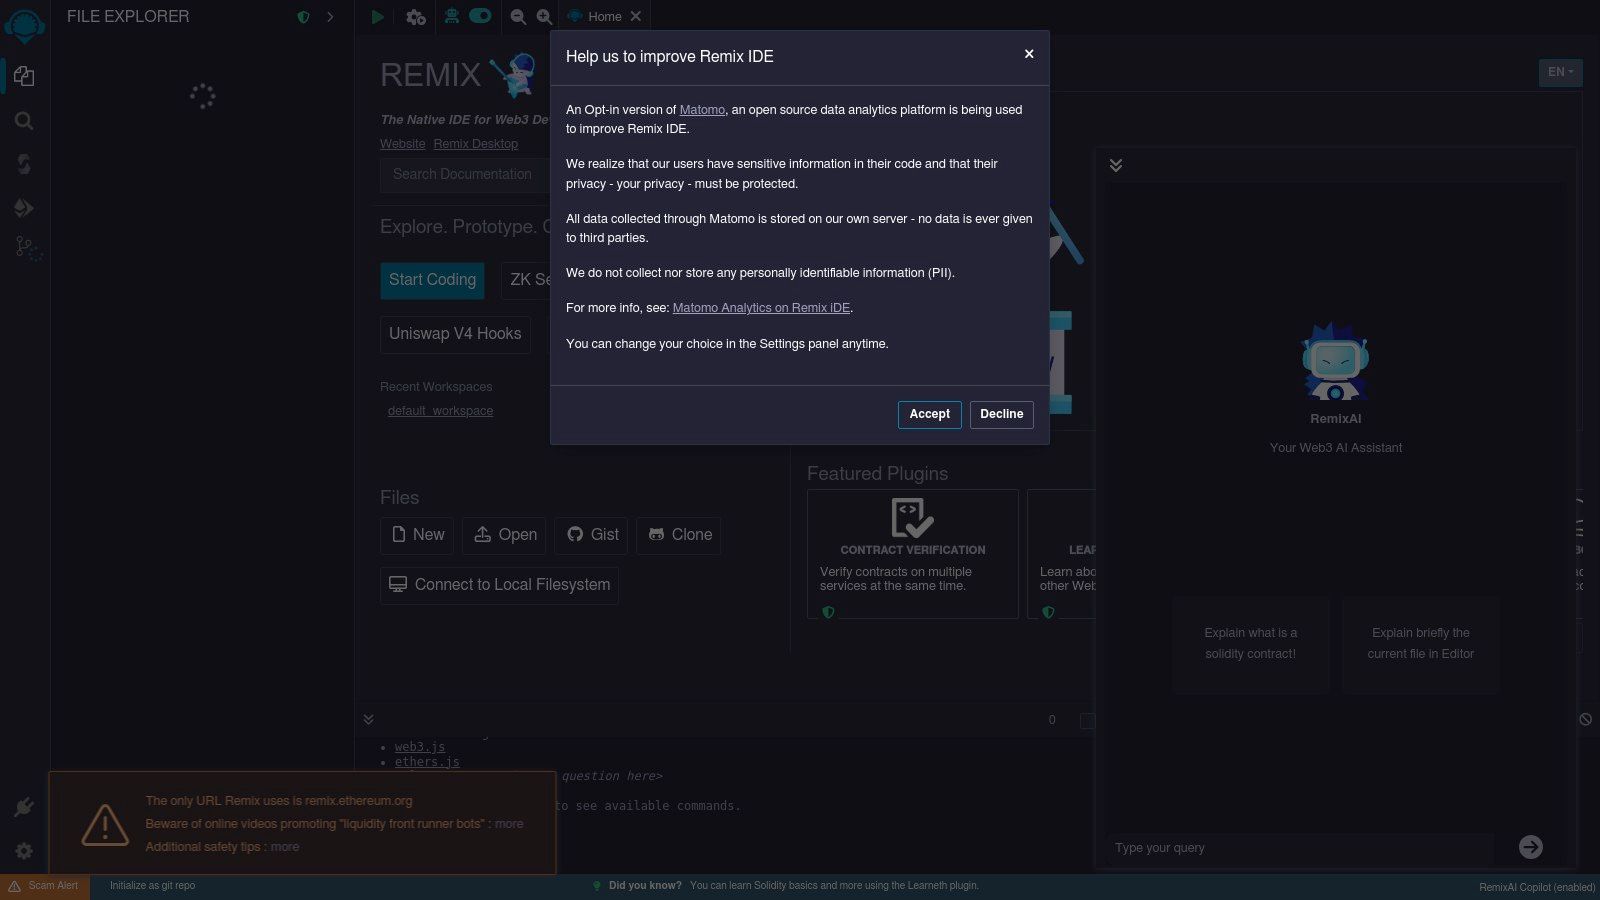Open the ethers.js link in terminal
The image size is (1600, 900).
[x=427, y=762]
